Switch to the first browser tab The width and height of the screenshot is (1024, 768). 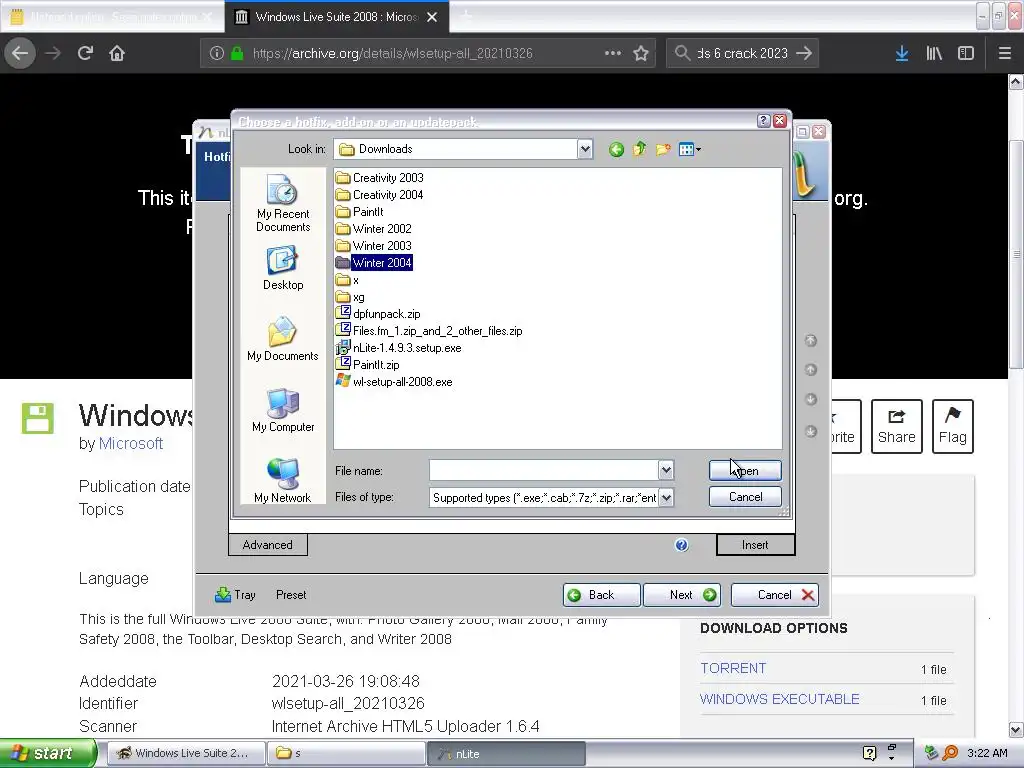(112, 17)
